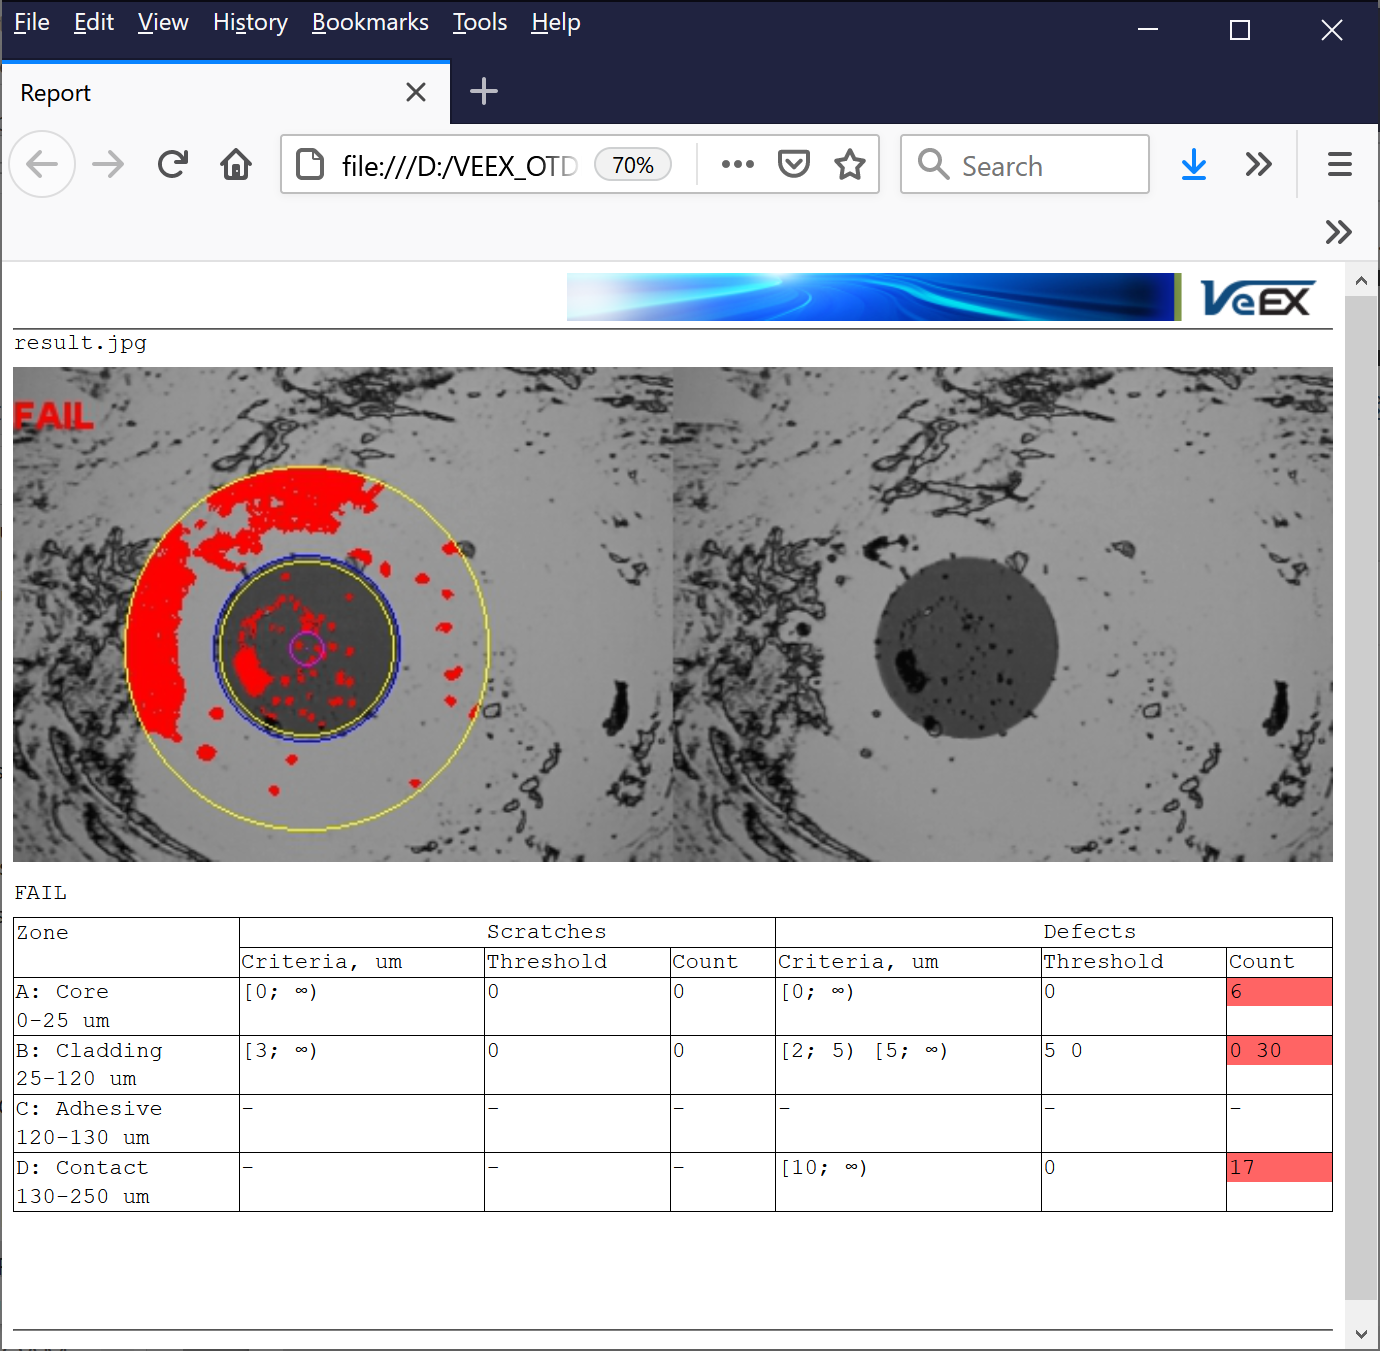Close the Report tab
1380x1351 pixels.
tap(416, 93)
